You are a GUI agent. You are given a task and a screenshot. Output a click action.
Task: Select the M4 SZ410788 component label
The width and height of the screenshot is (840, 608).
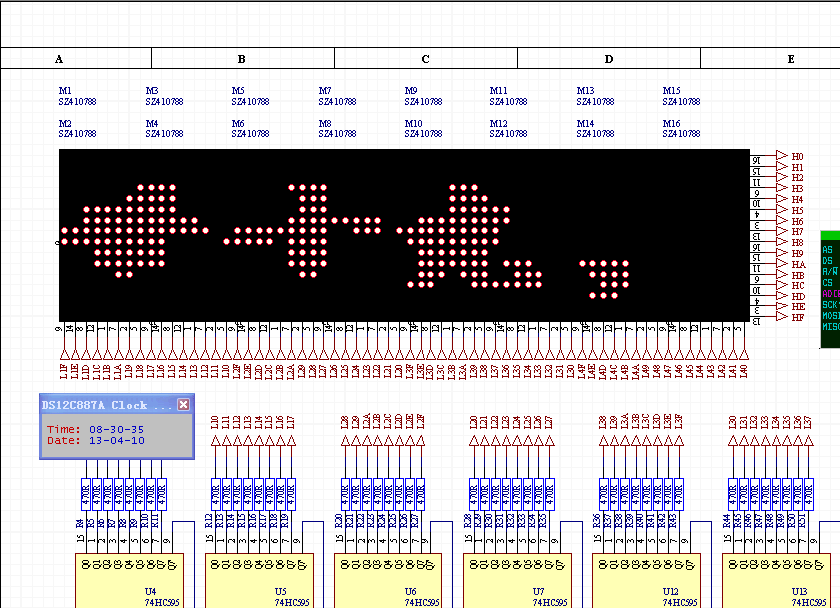click(164, 129)
